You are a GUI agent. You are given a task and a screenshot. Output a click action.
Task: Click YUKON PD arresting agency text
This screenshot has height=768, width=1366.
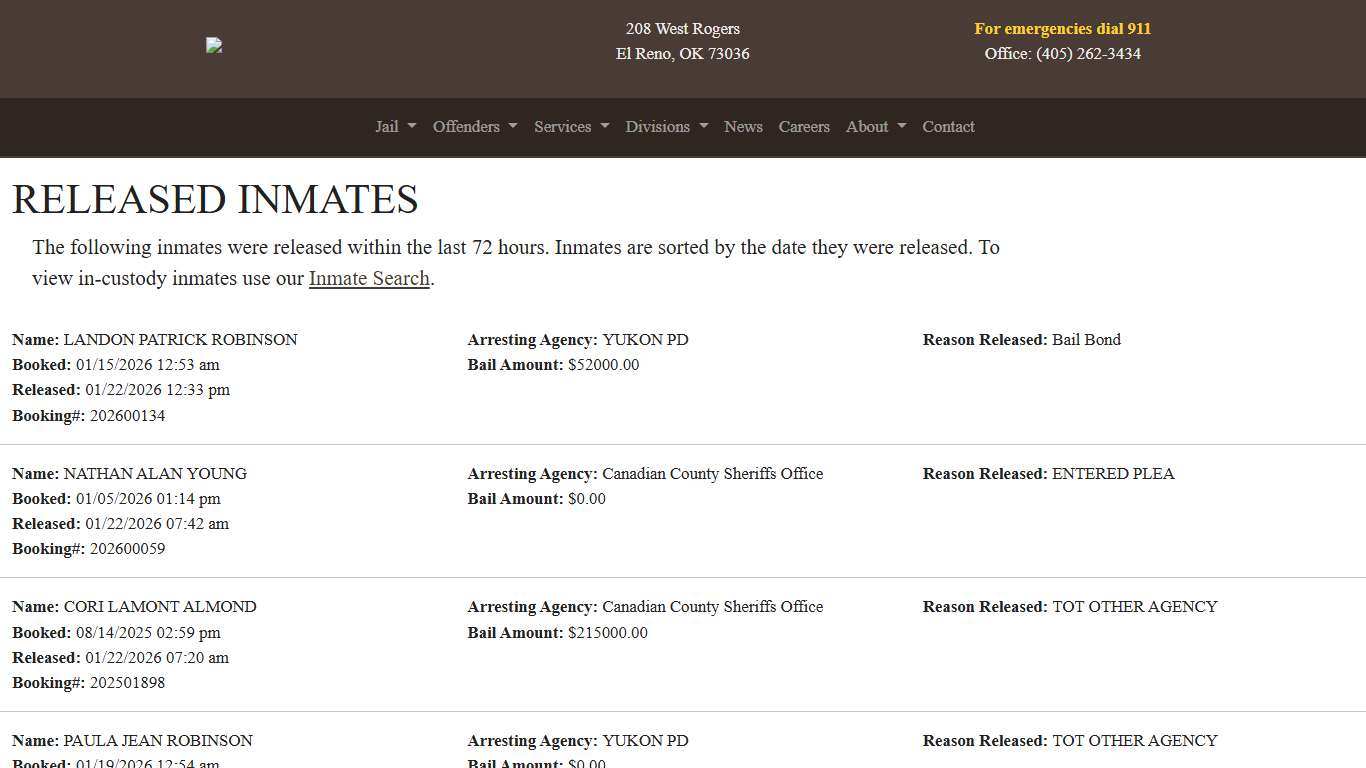[x=645, y=339]
